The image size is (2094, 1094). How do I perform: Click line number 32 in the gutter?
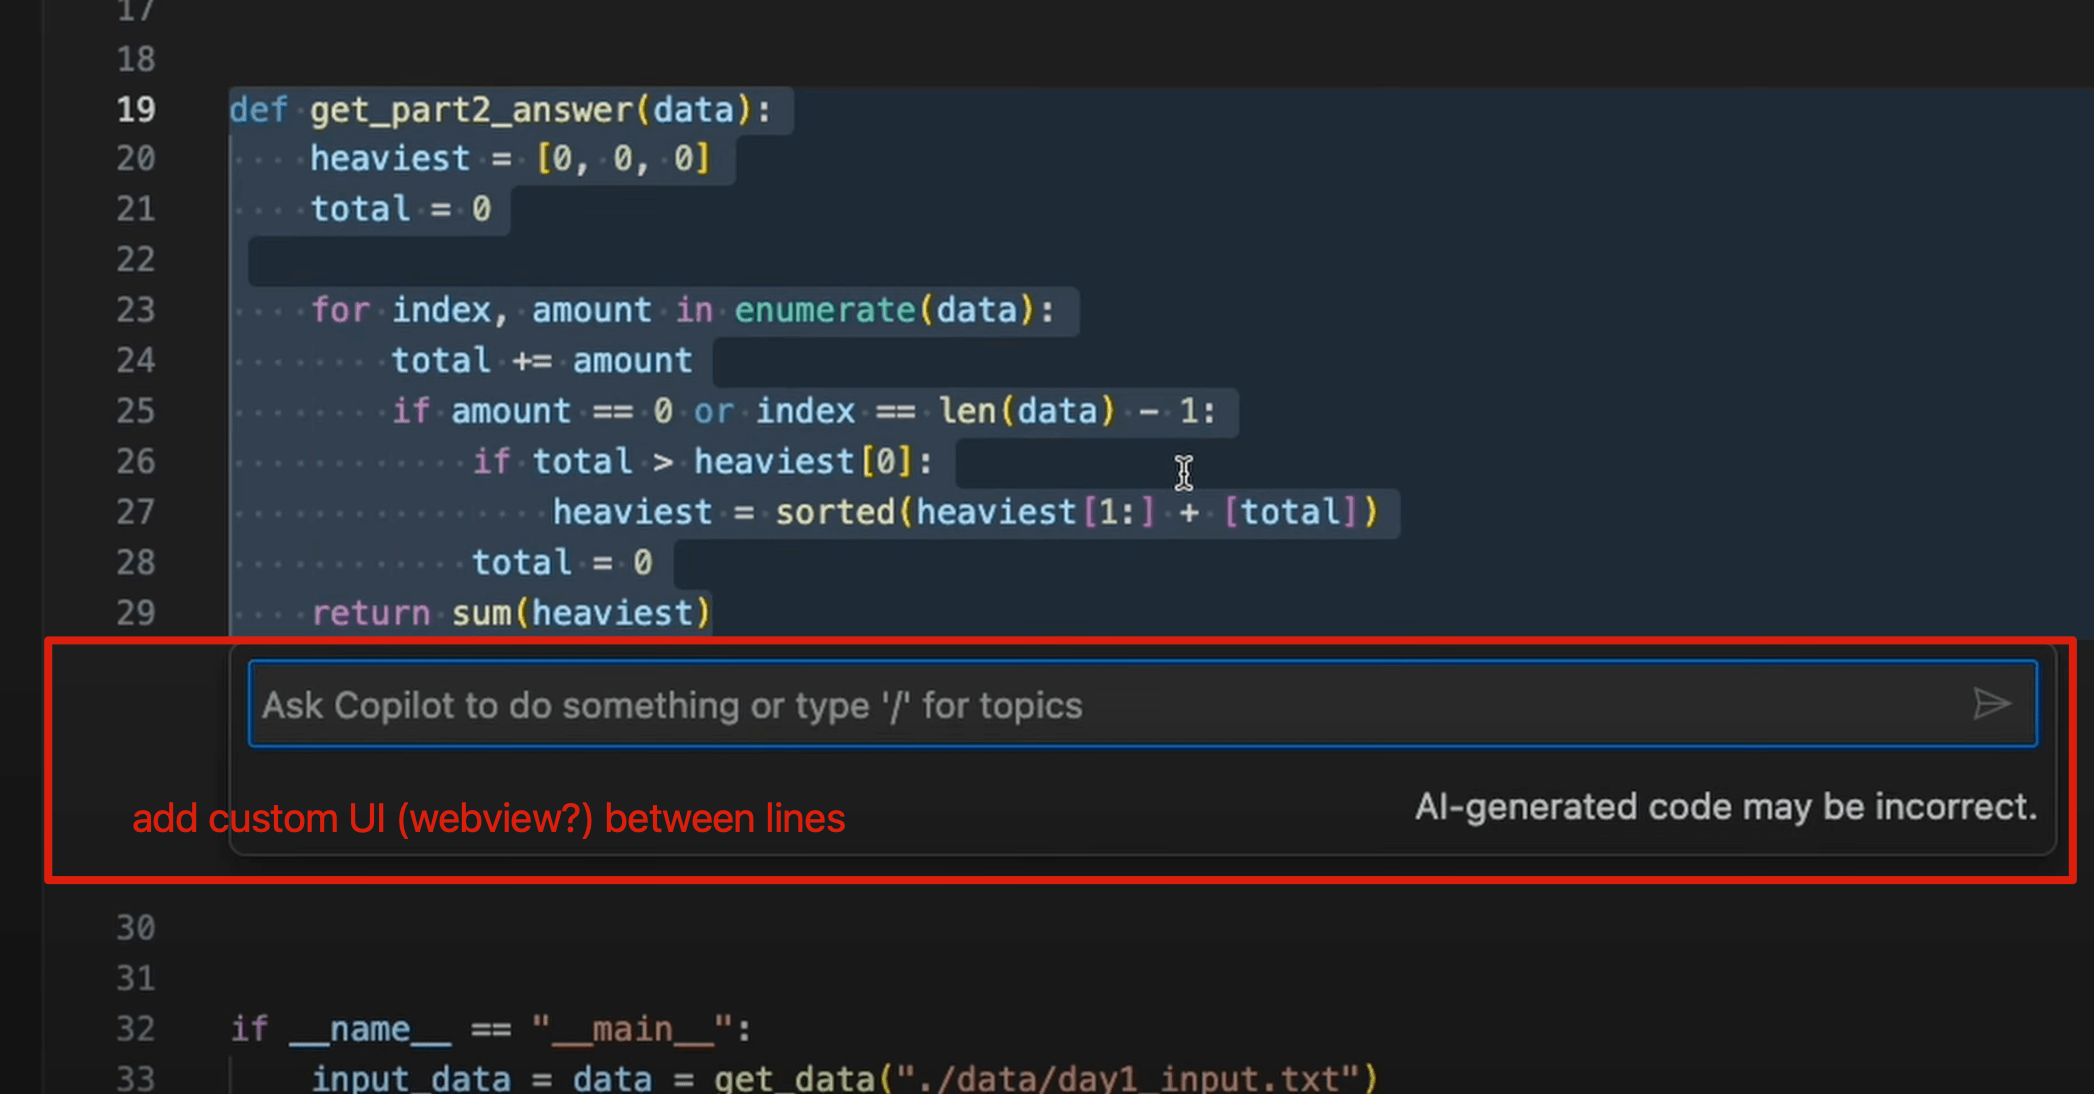[136, 1028]
